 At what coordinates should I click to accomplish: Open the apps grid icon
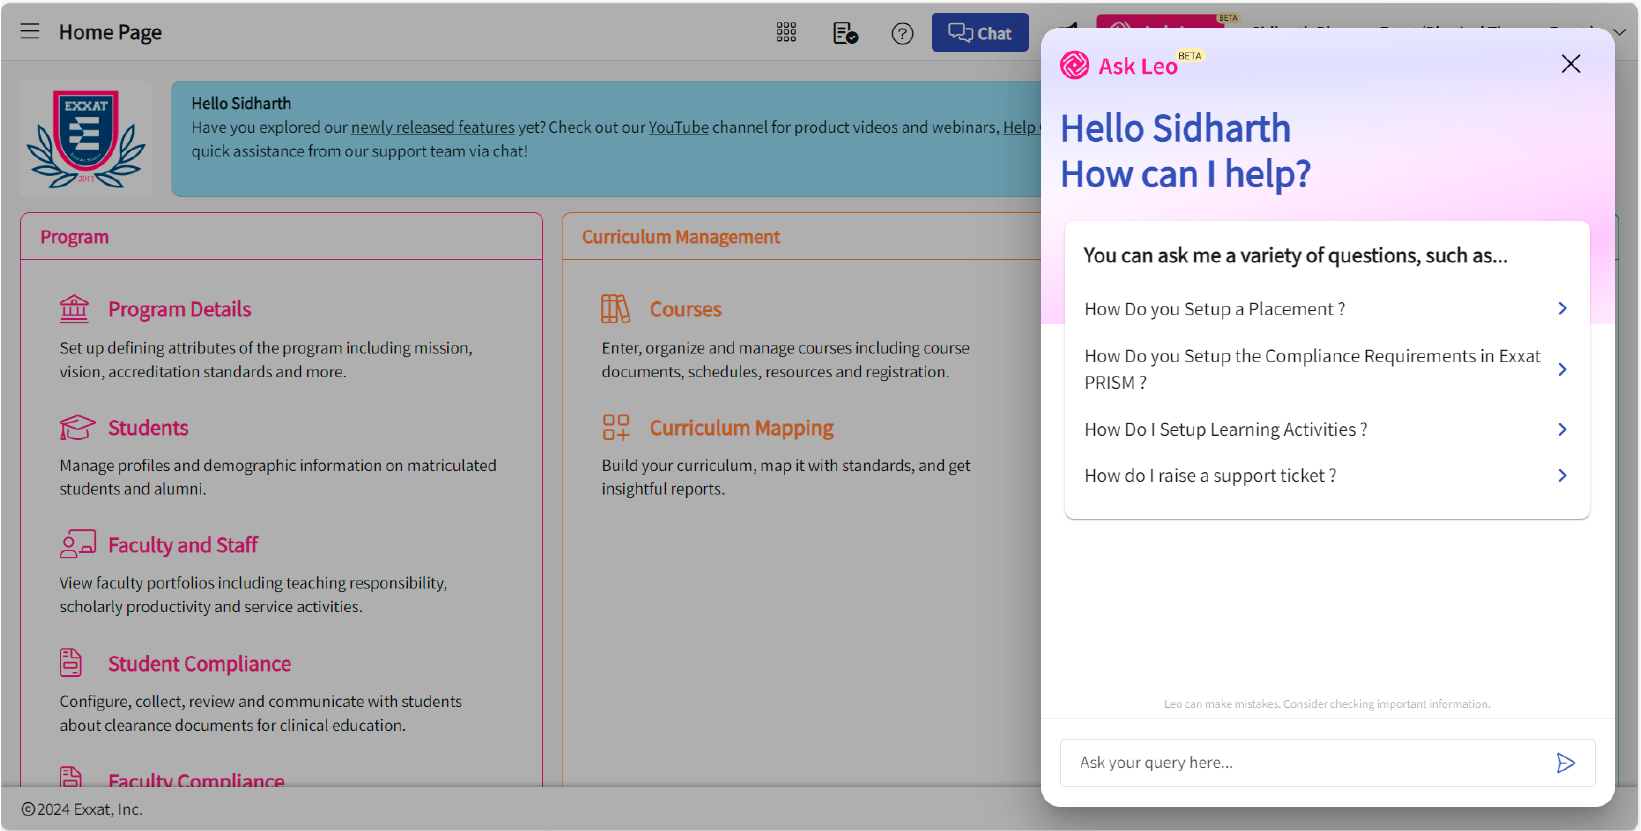786,33
